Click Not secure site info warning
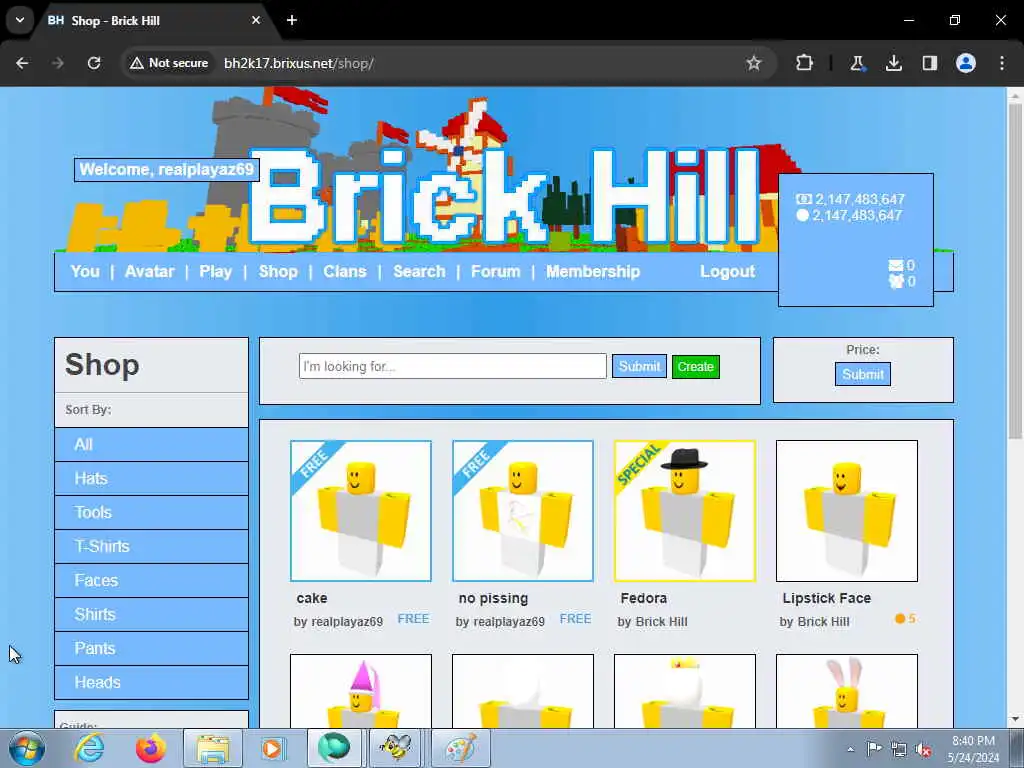The width and height of the screenshot is (1024, 768). click(x=169, y=63)
